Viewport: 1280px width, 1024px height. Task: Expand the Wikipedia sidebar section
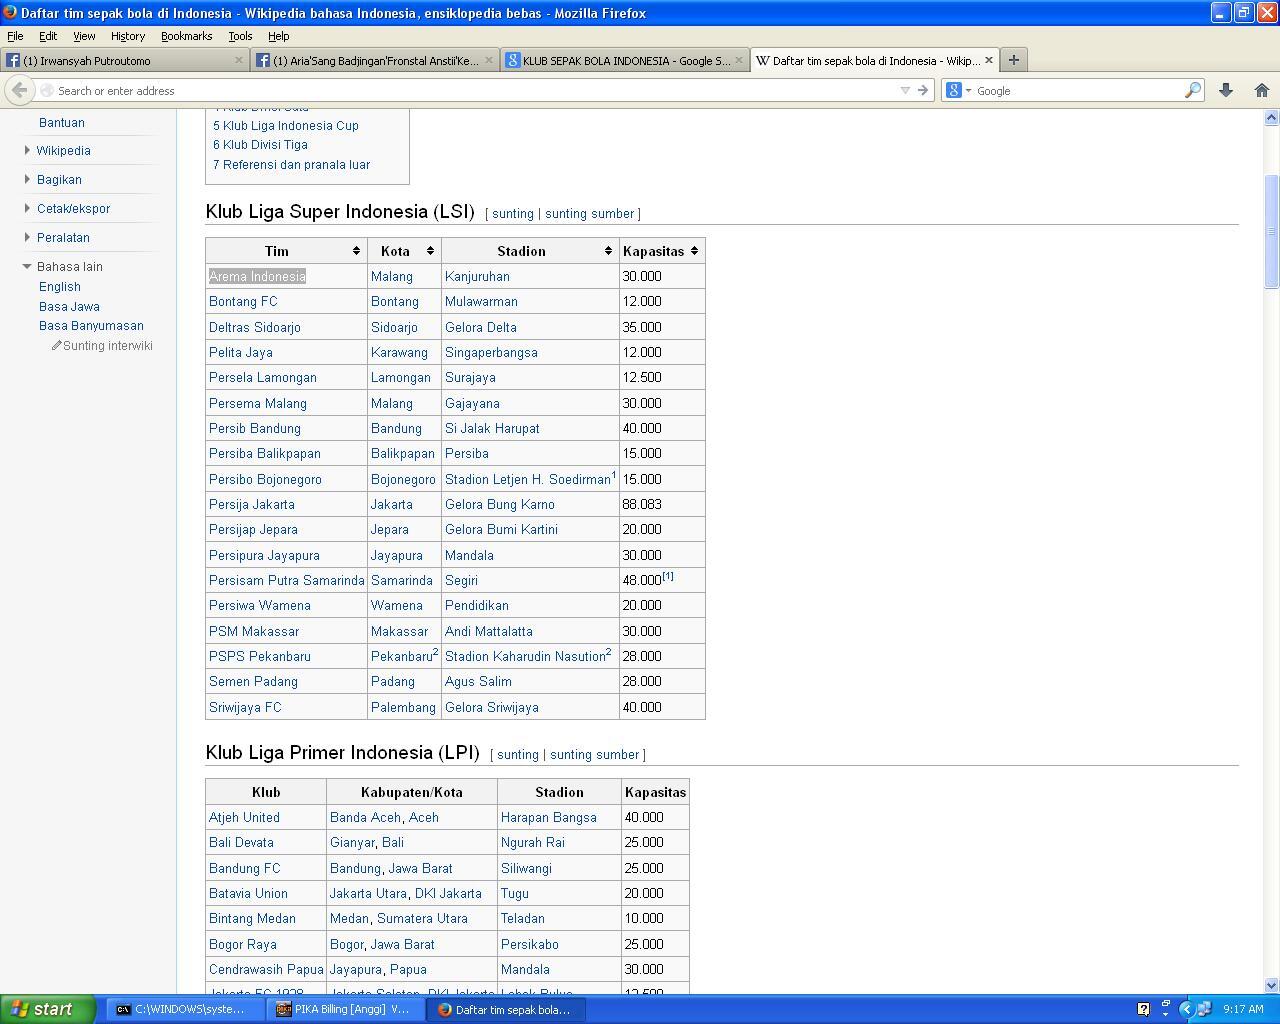tap(27, 150)
